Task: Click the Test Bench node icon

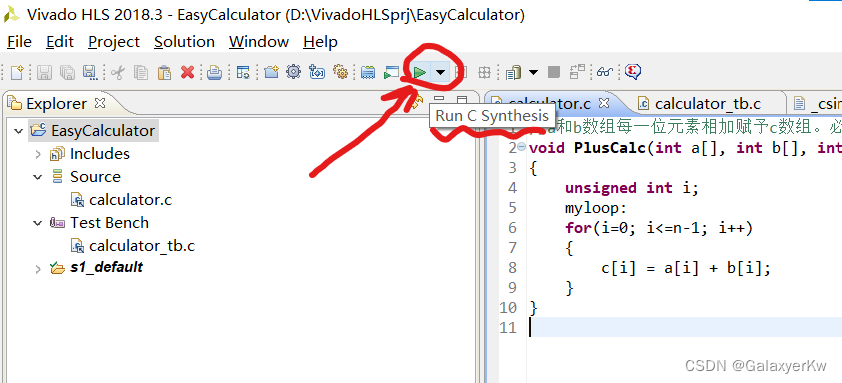Action: [57, 222]
